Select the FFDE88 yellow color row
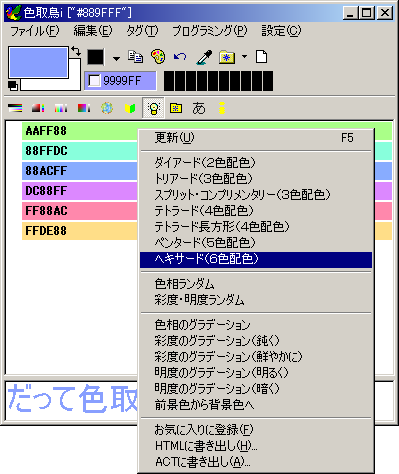 coord(80,231)
